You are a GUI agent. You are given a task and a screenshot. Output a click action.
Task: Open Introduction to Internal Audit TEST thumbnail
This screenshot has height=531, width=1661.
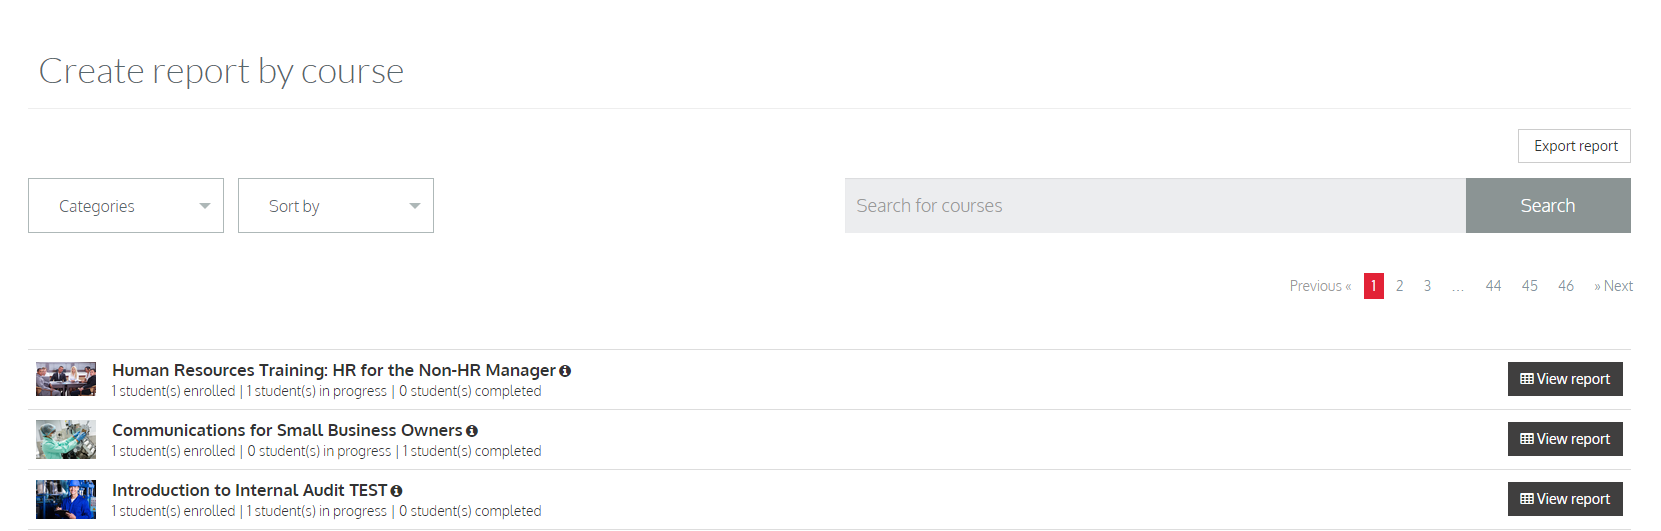click(x=66, y=499)
